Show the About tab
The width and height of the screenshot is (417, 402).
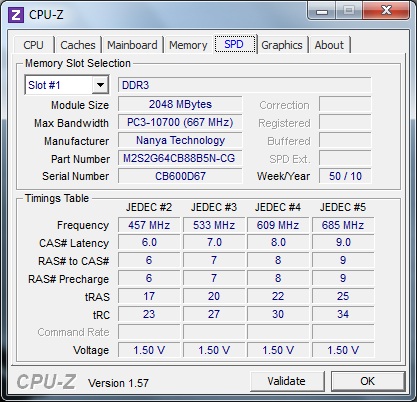(x=329, y=45)
